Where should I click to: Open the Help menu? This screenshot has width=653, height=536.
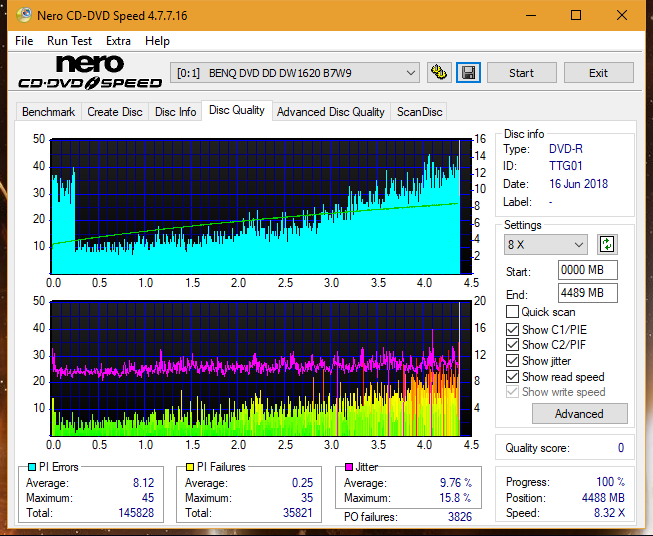[x=157, y=41]
